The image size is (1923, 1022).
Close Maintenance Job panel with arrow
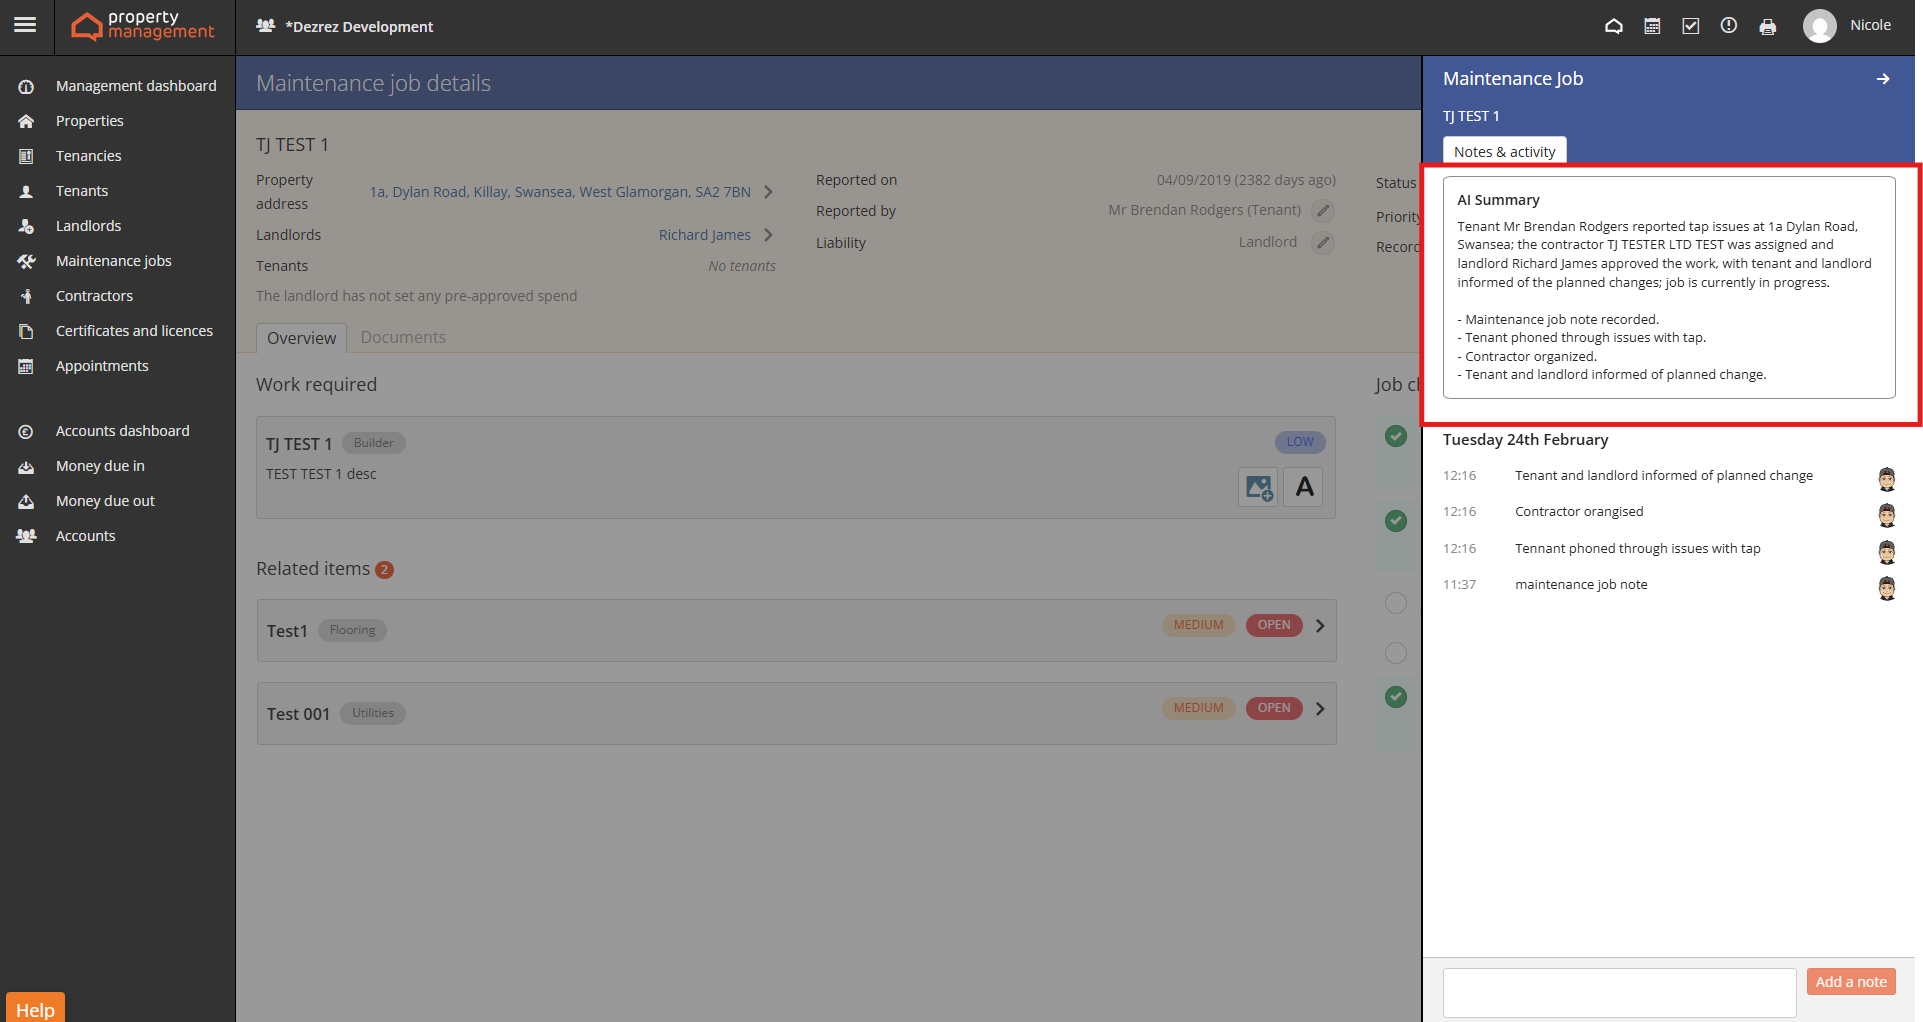pyautogui.click(x=1882, y=79)
